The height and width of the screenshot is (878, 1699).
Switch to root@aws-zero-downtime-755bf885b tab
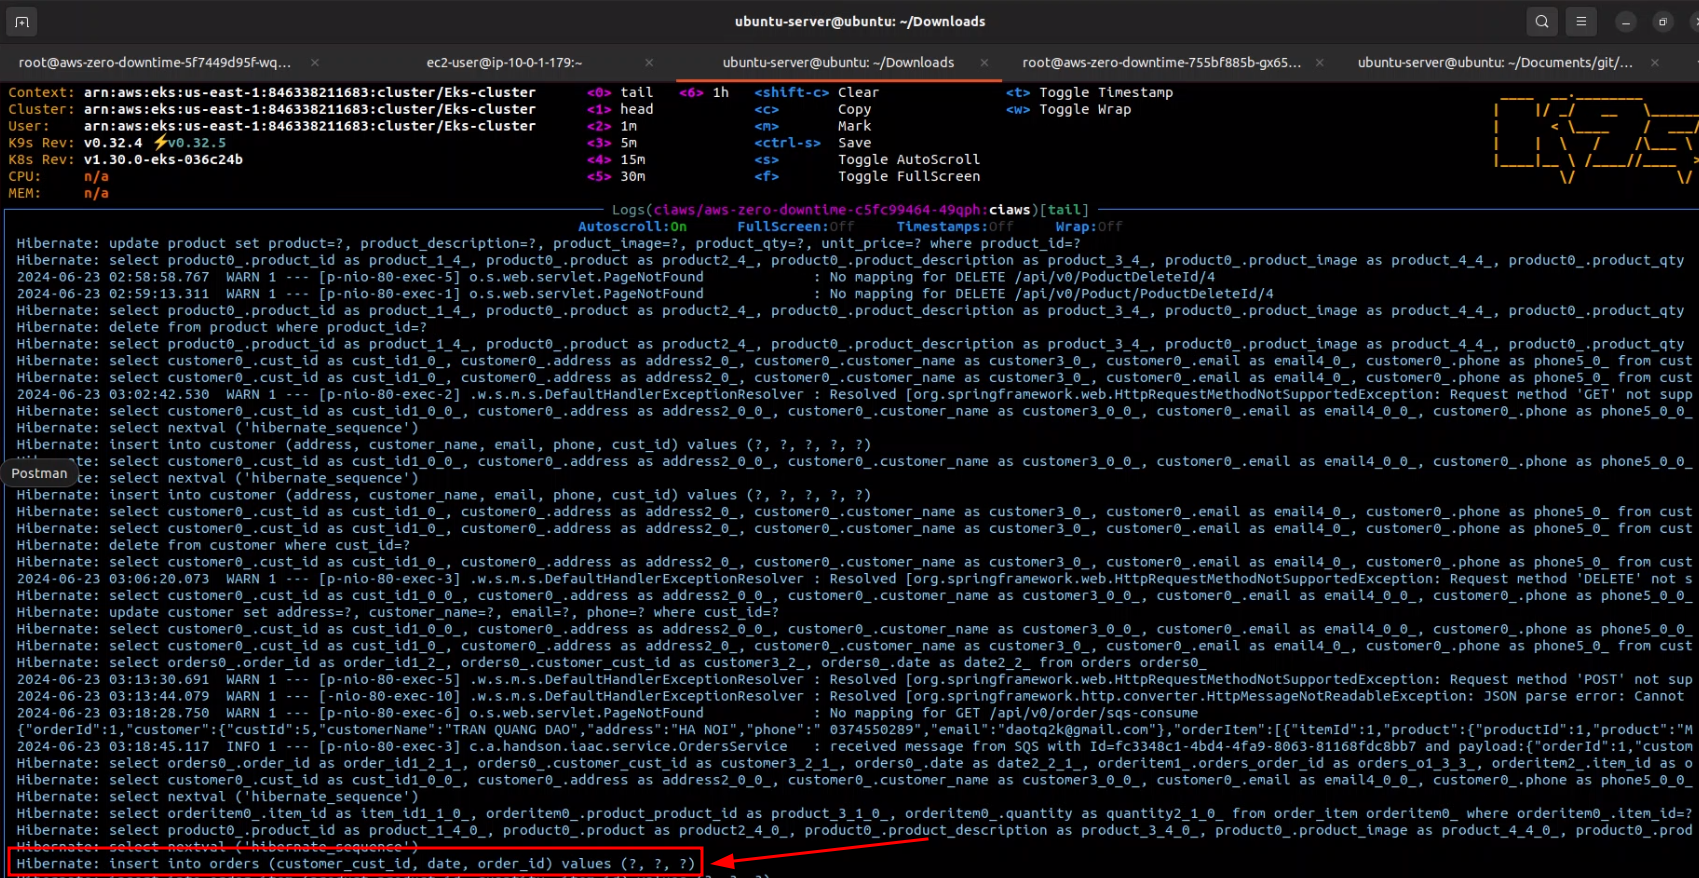pos(1162,62)
